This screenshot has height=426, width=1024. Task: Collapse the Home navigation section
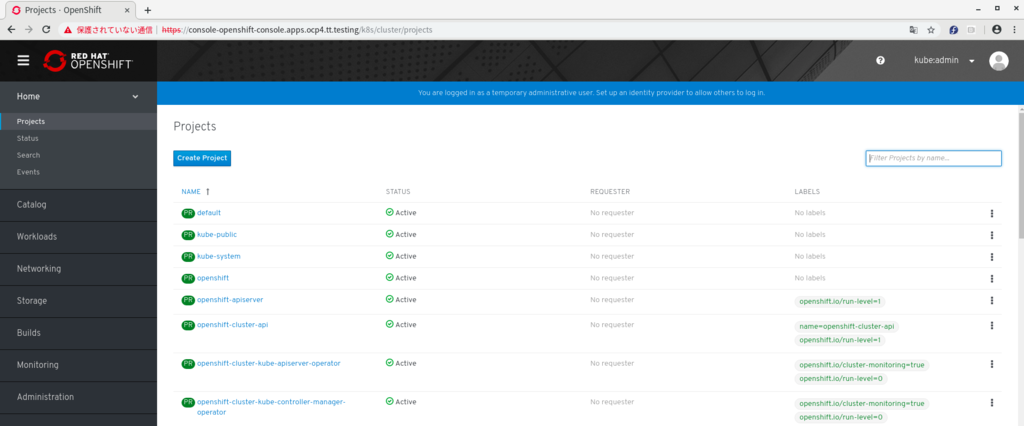pyautogui.click(x=78, y=97)
